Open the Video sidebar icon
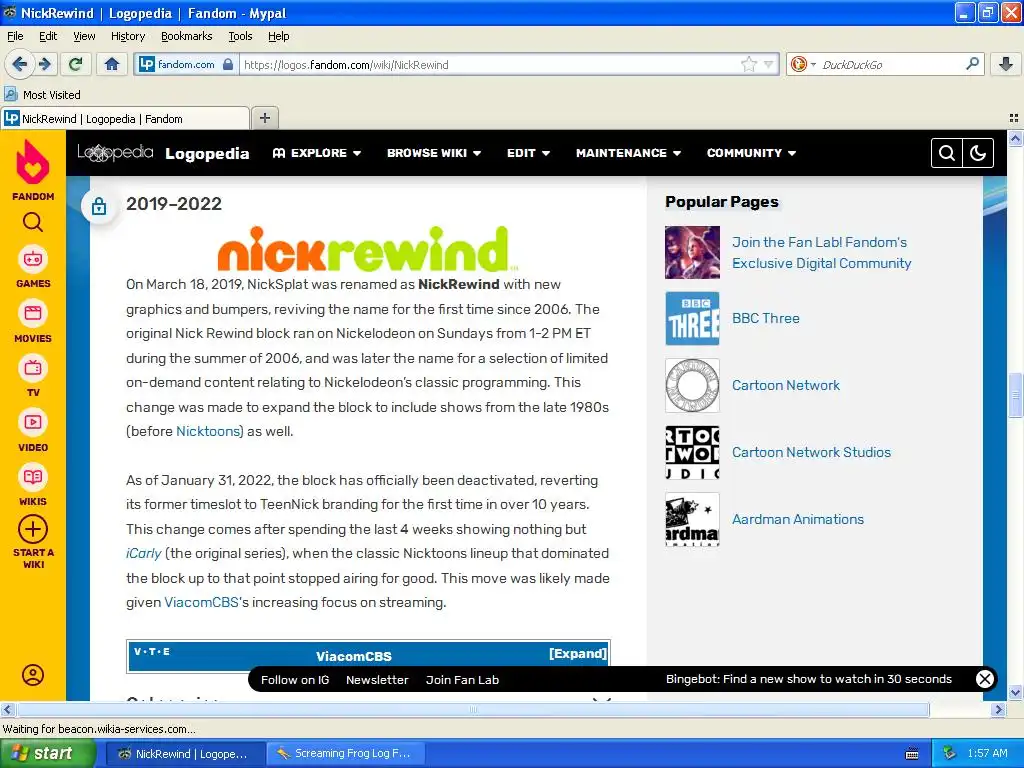Screen dimensions: 1024x768 tap(33, 423)
